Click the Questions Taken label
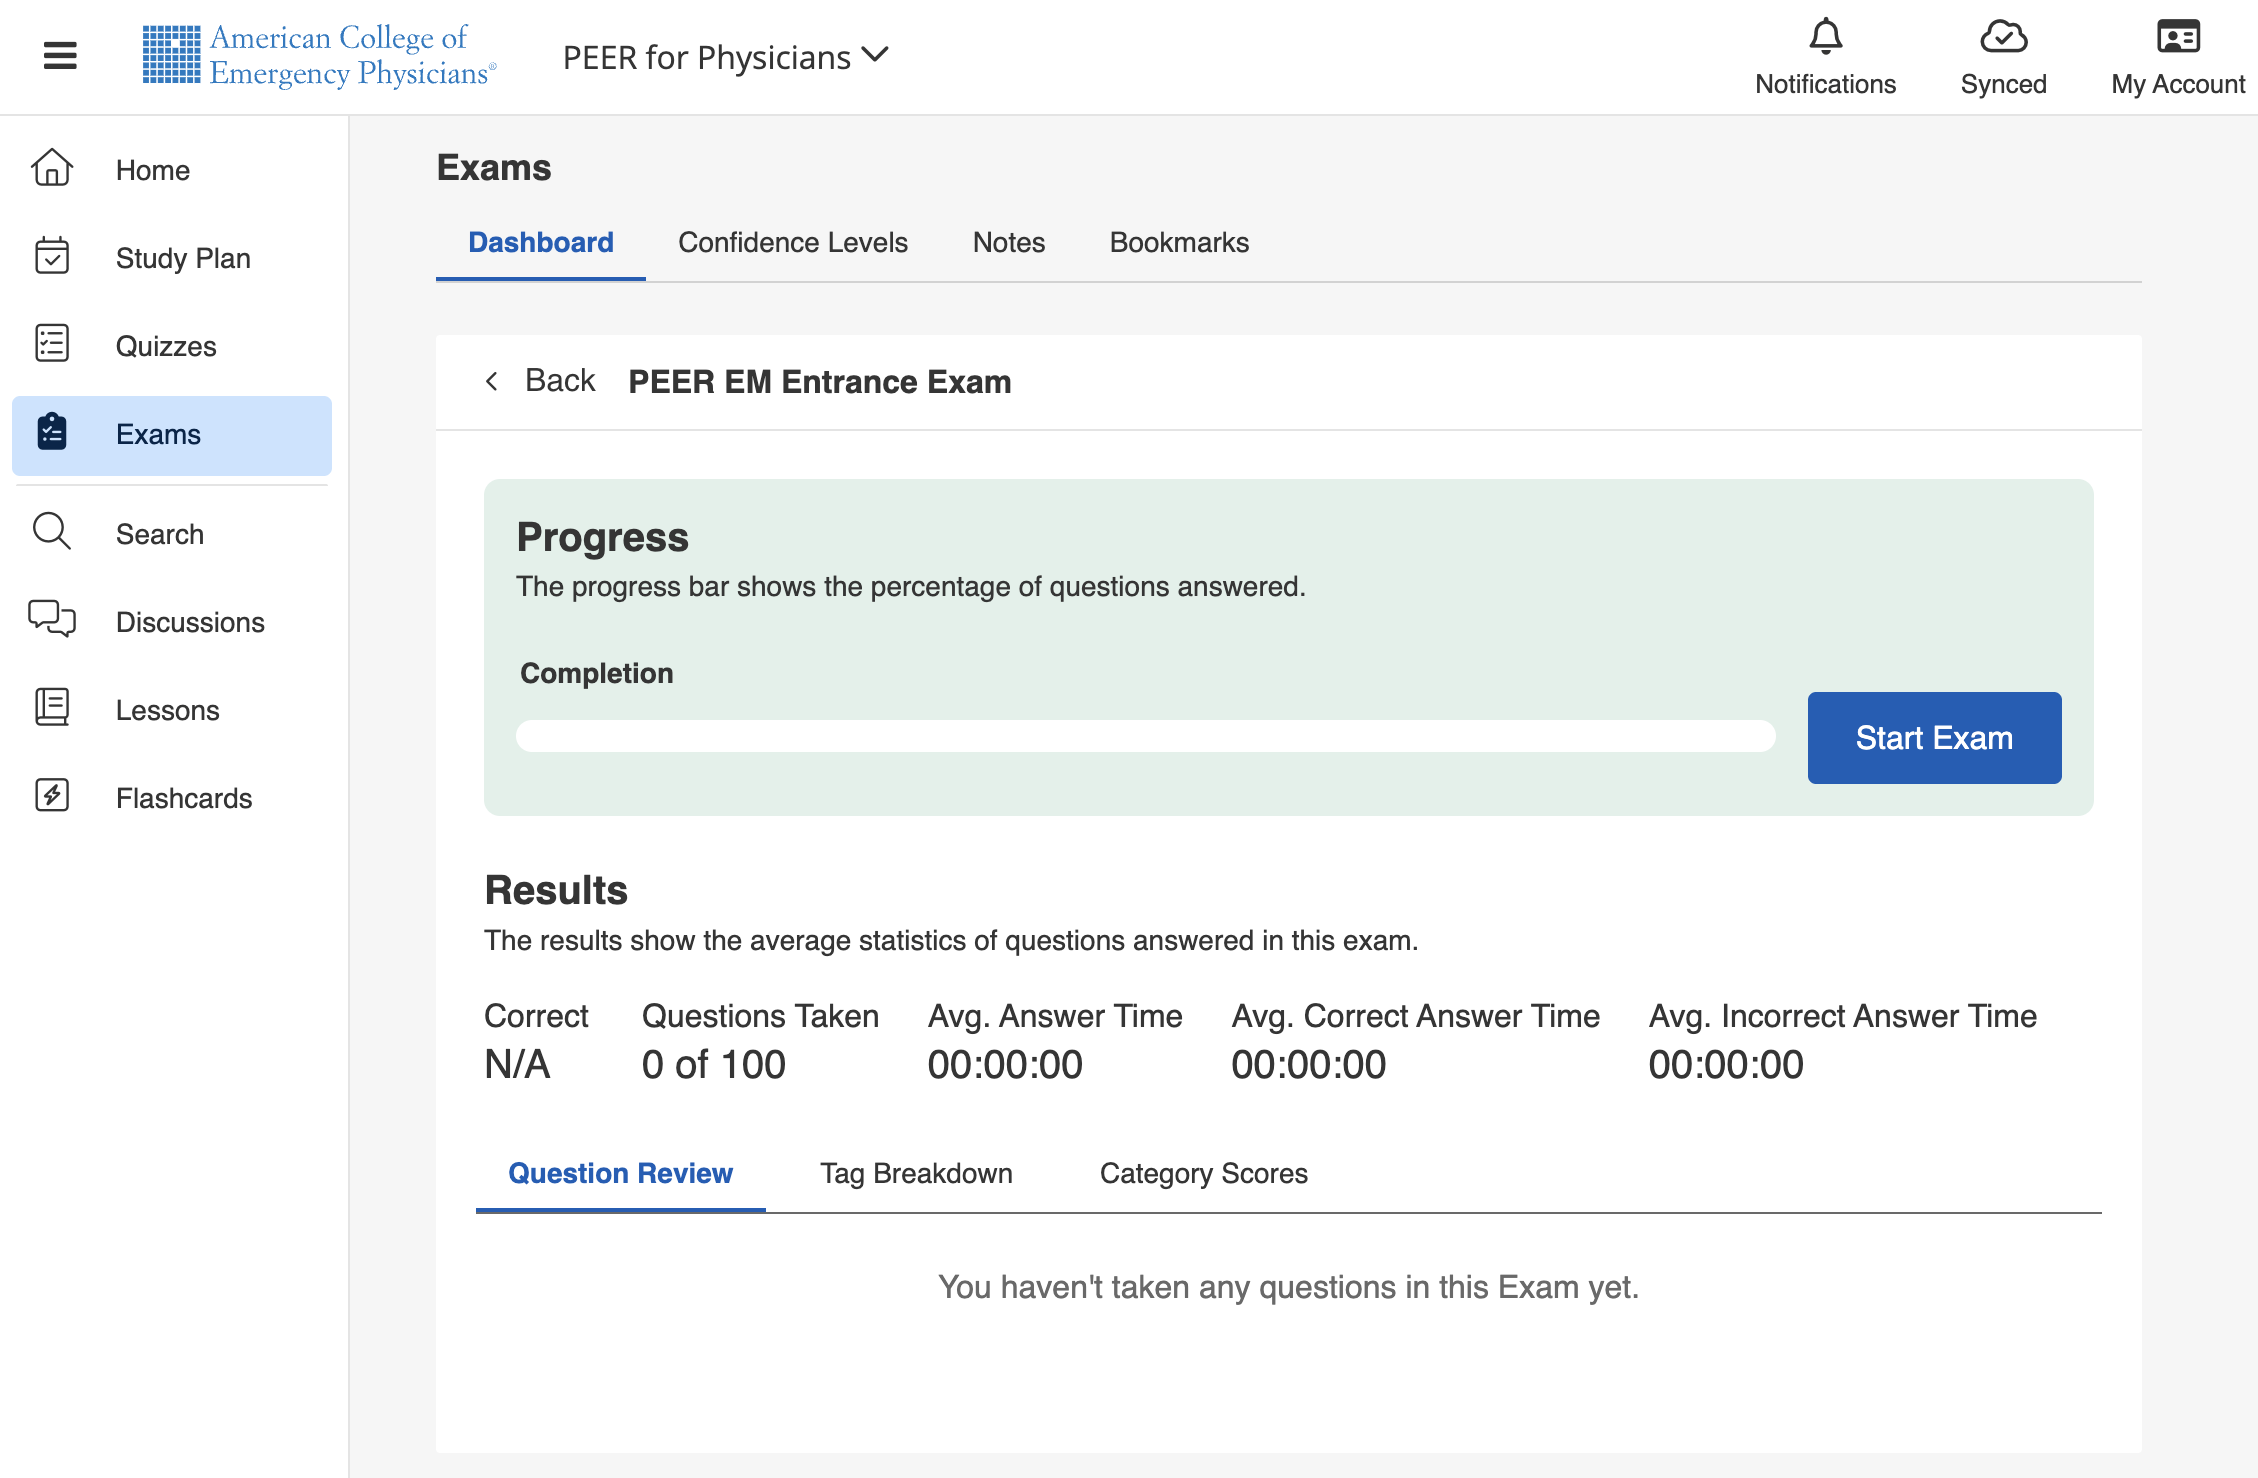Image resolution: width=2258 pixels, height=1478 pixels. click(761, 1016)
